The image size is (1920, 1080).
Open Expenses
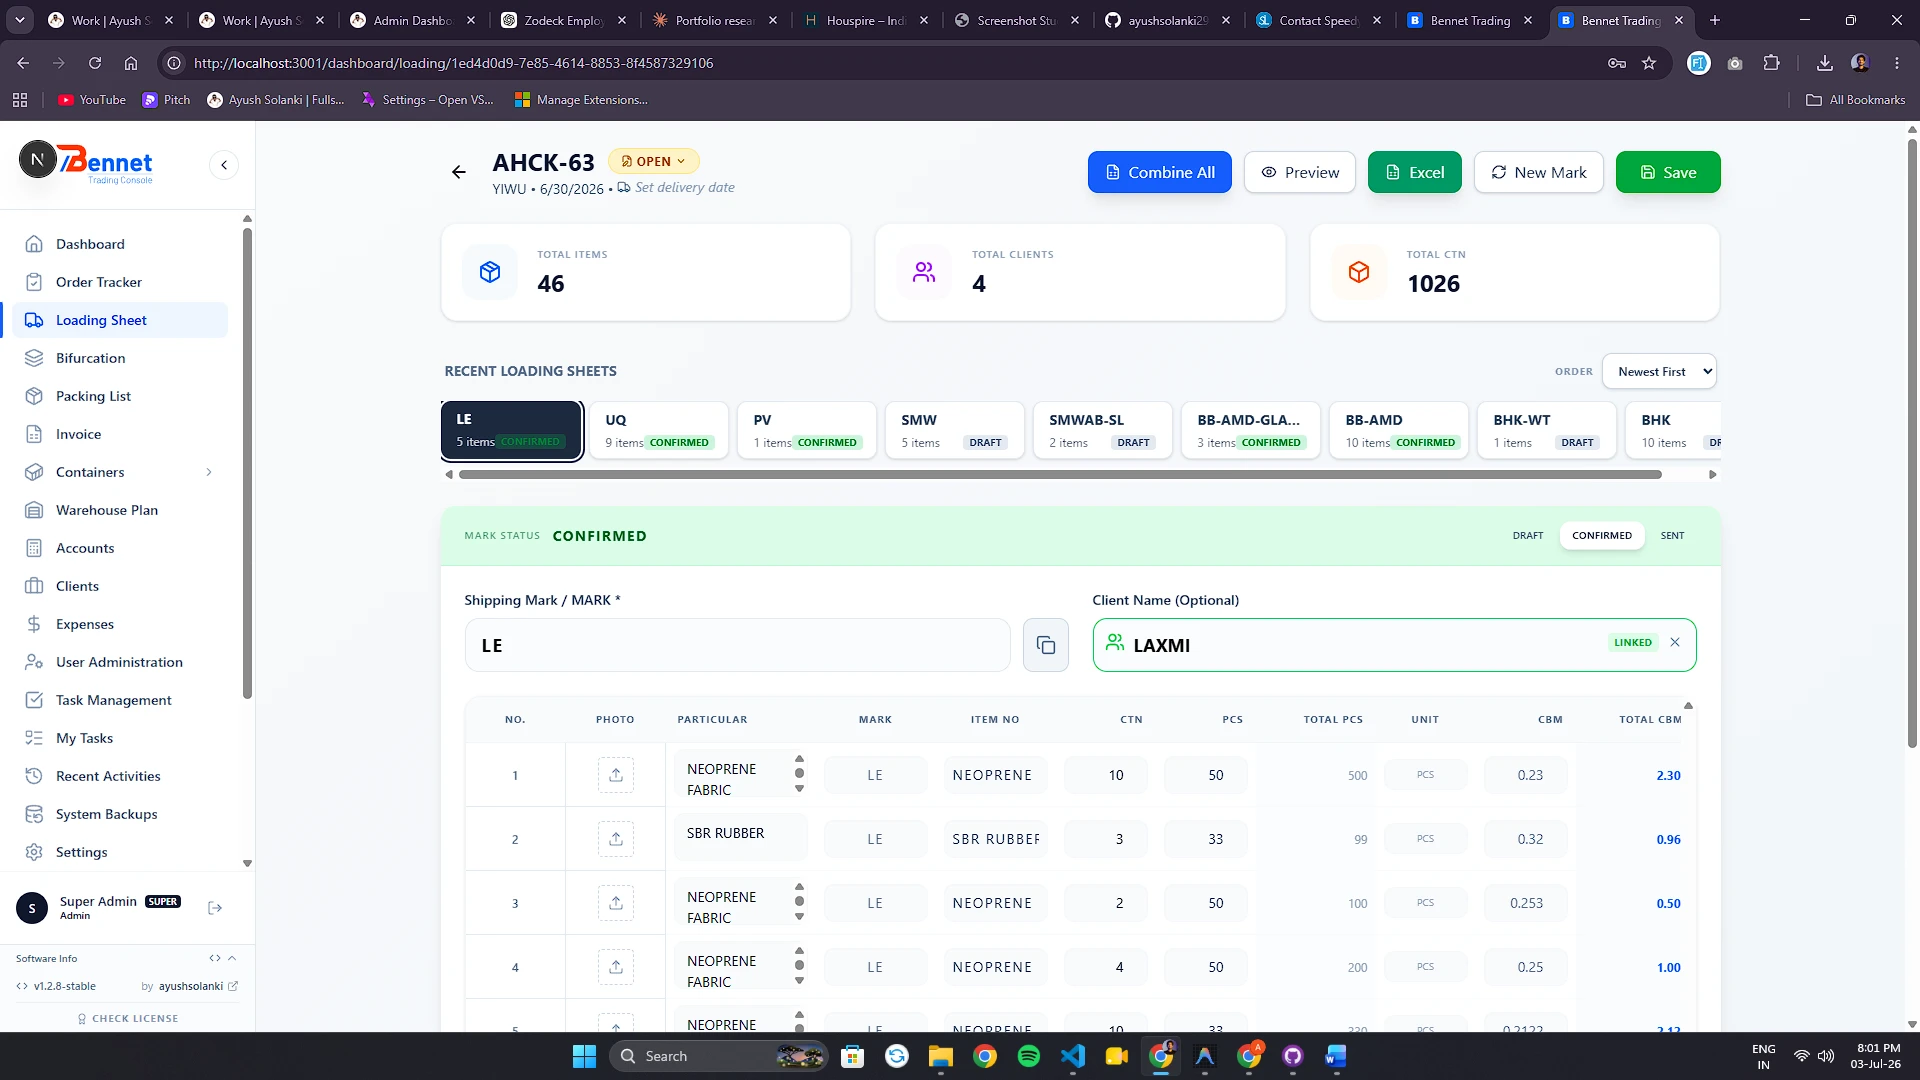click(120, 624)
